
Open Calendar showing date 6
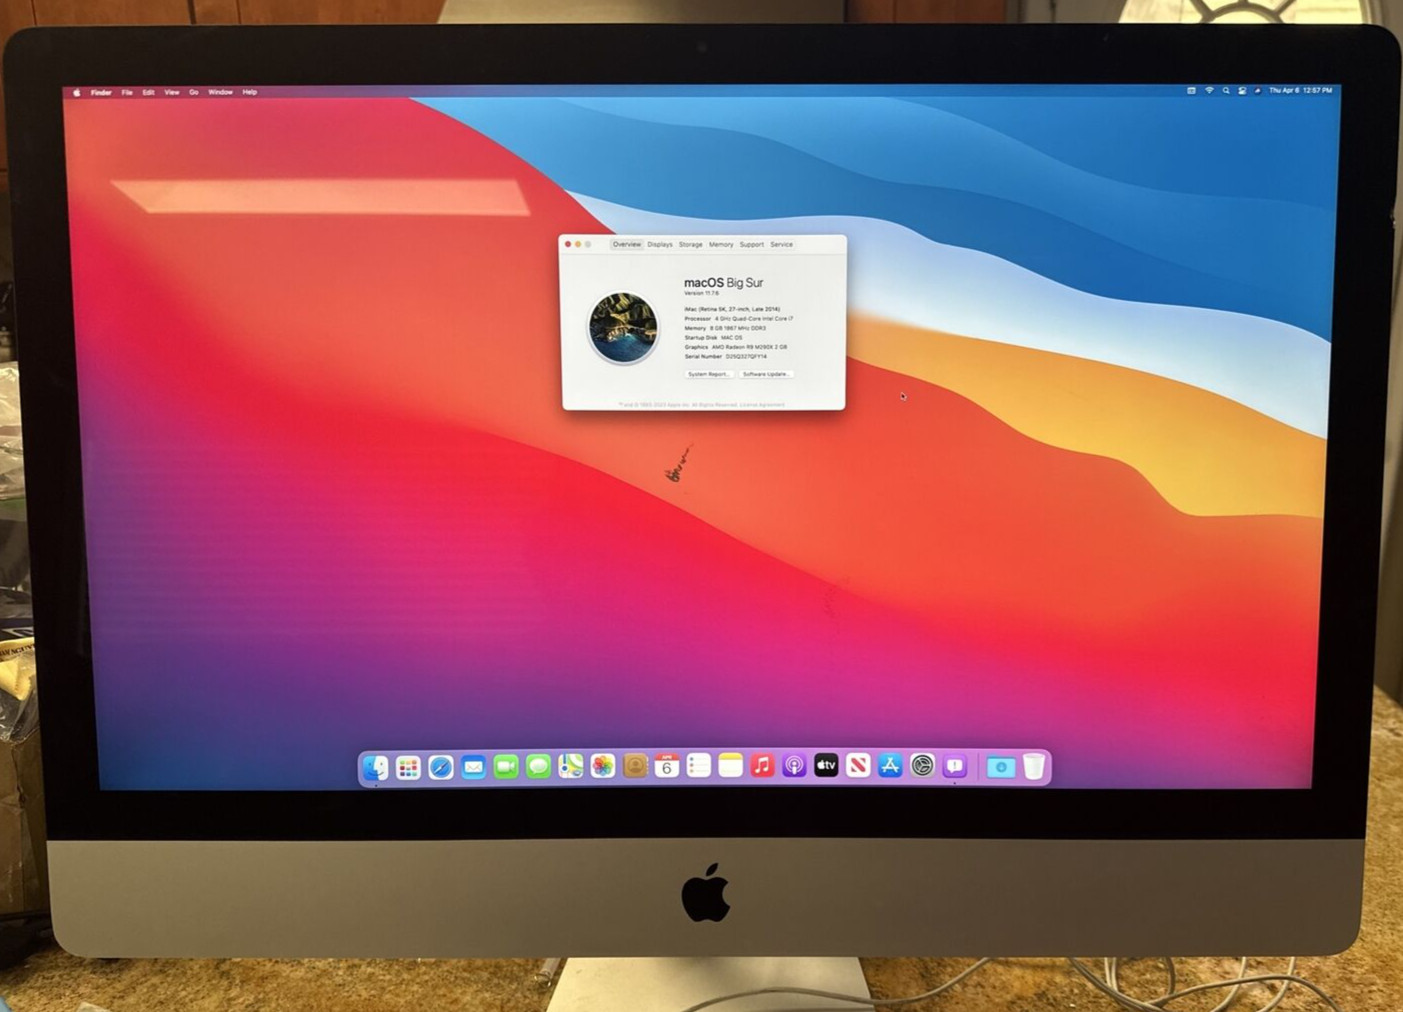click(x=666, y=766)
